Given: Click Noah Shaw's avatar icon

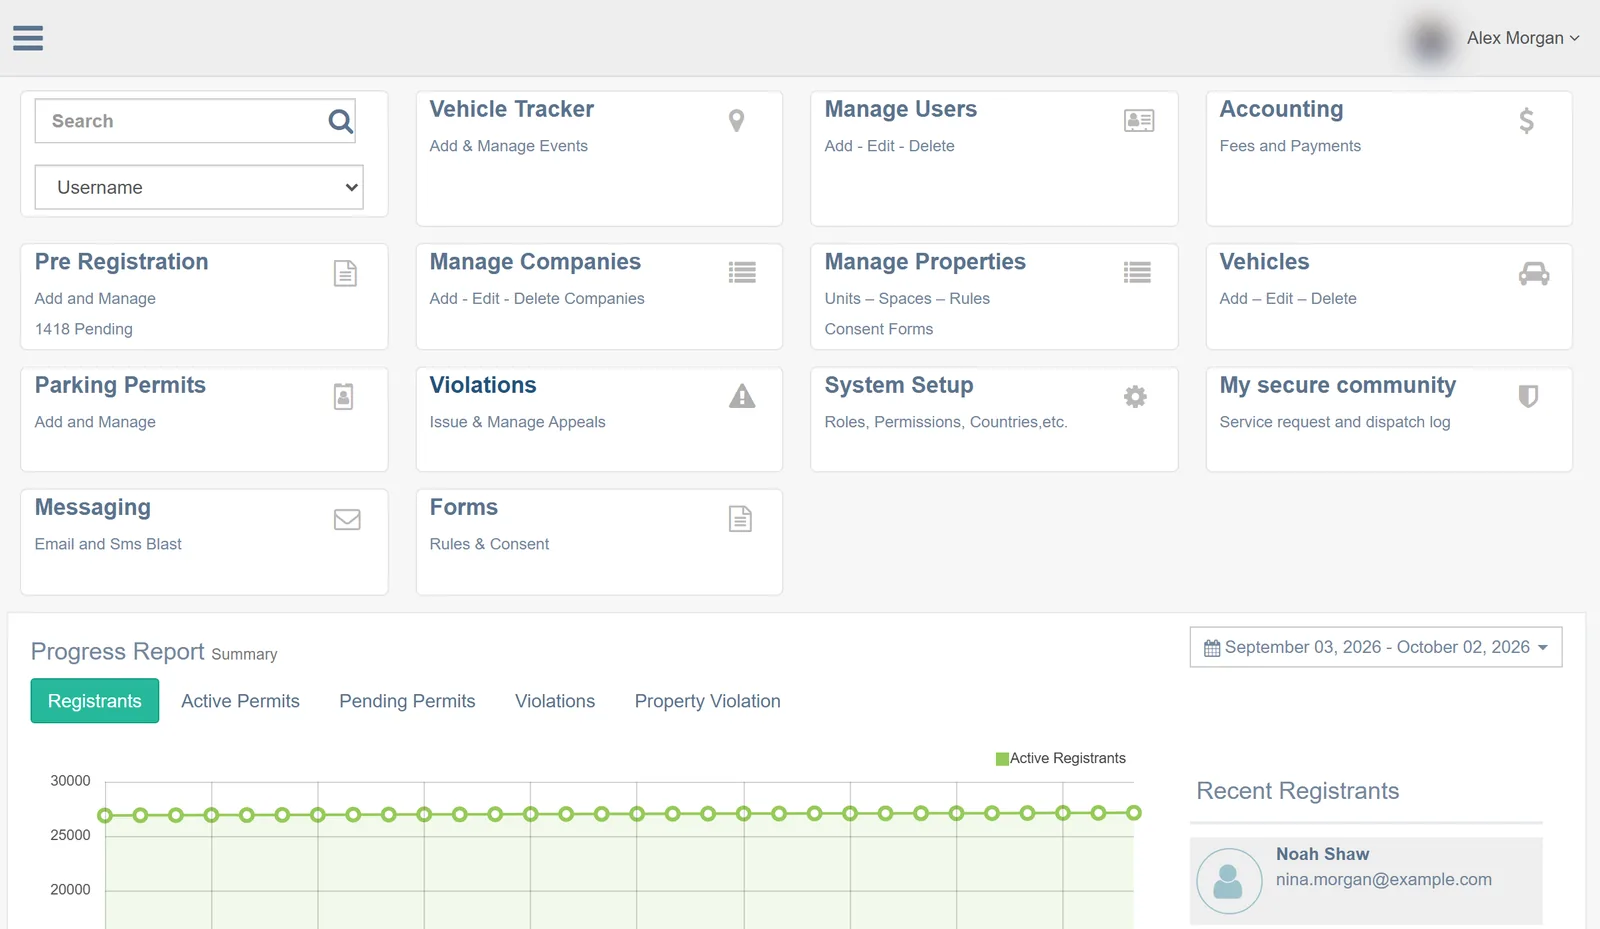Looking at the screenshot, I should [1229, 881].
